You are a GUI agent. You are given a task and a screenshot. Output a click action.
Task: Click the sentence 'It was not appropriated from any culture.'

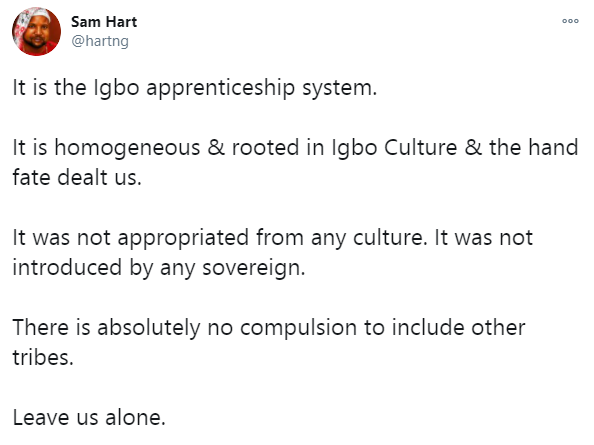click(x=218, y=238)
